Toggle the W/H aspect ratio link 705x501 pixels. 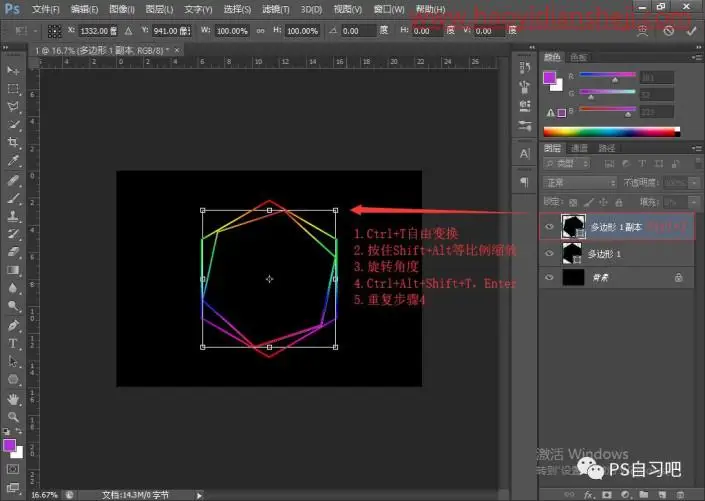pos(260,31)
